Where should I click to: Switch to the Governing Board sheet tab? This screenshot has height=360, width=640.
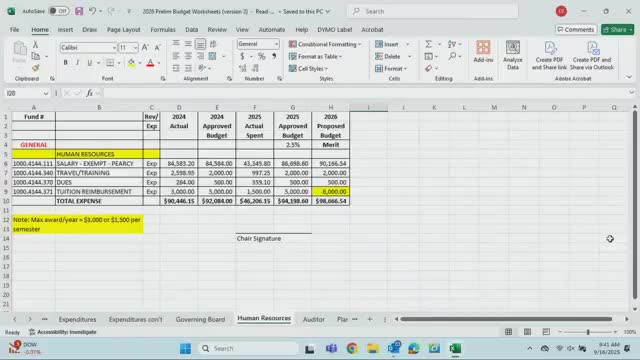[x=200, y=319]
